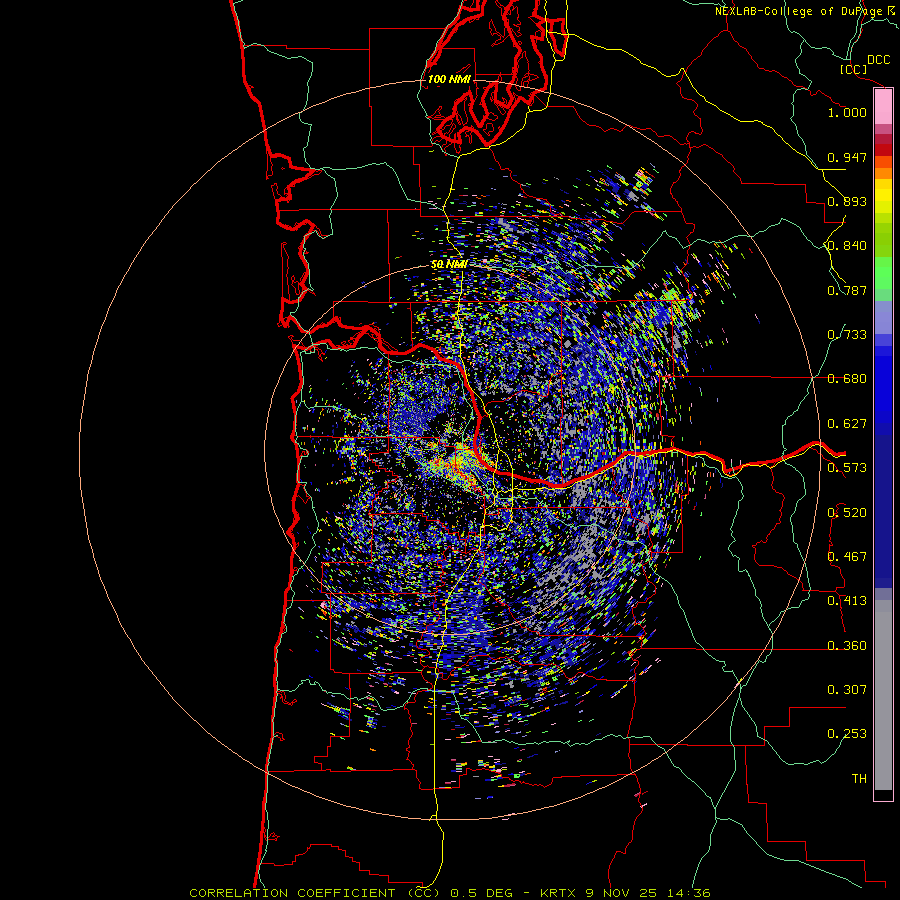The height and width of the screenshot is (900, 900).
Task: Click the 14:36 timestamp in the caption
Action: click(x=689, y=893)
